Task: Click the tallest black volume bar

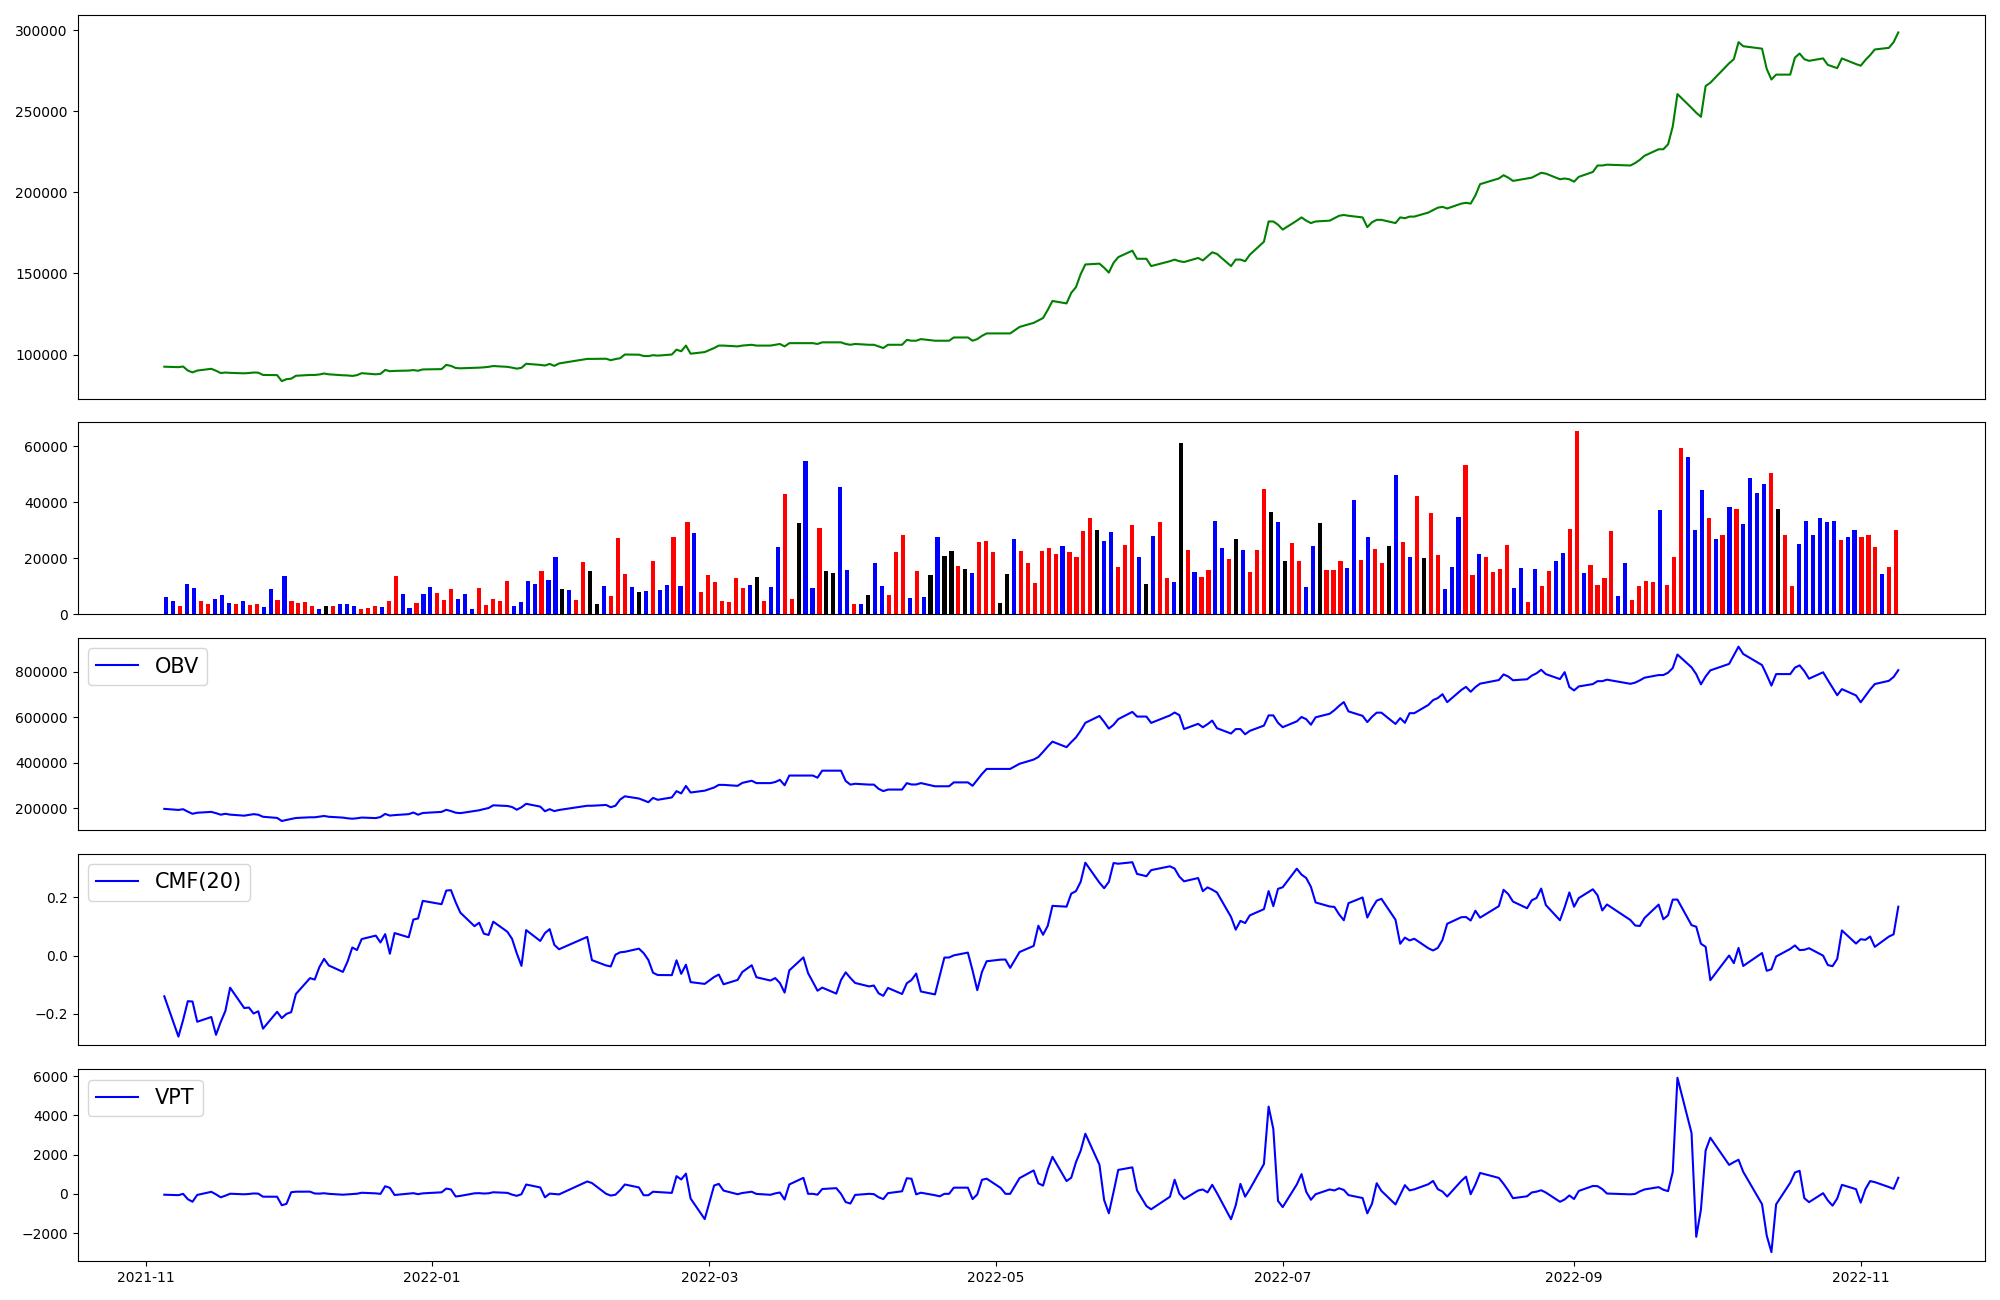Action: coord(1181,530)
